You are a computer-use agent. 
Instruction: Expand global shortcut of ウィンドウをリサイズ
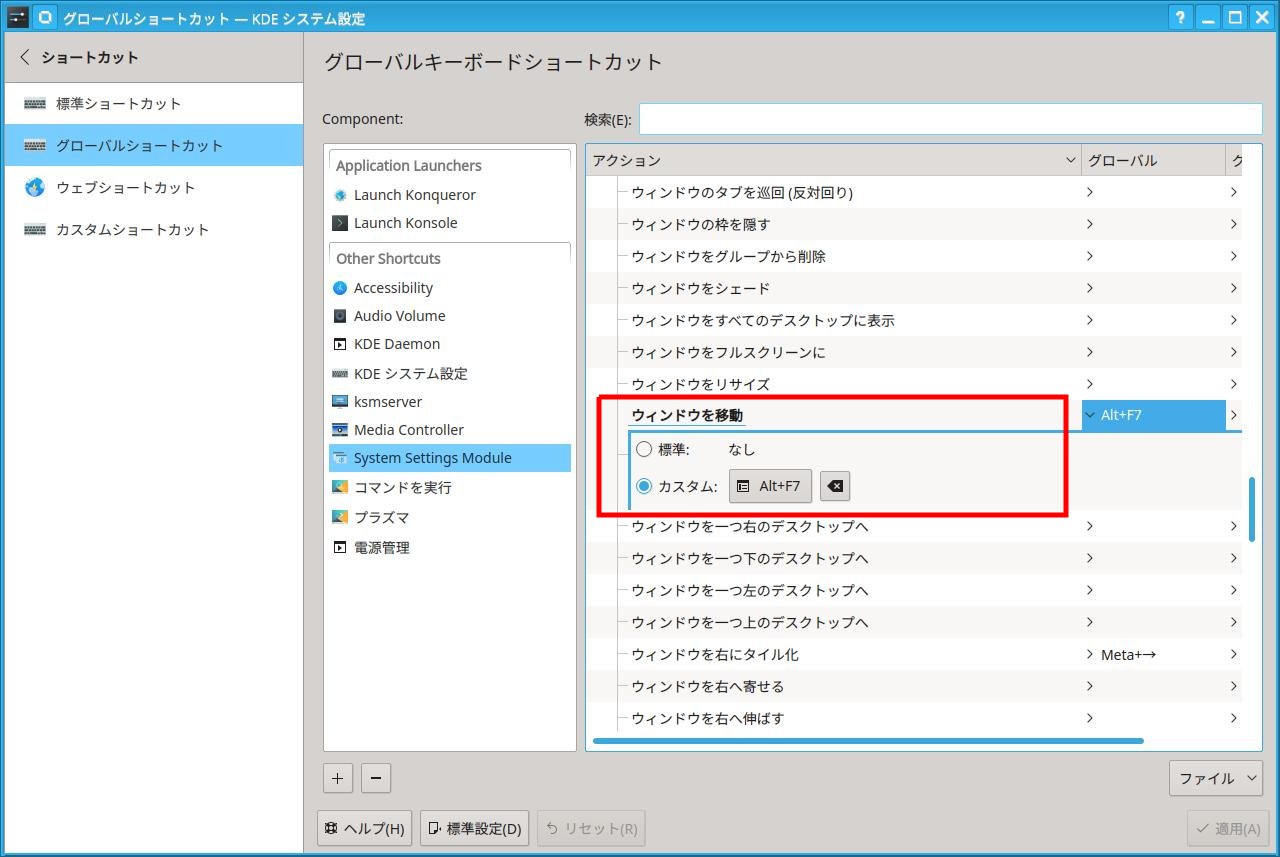pos(1090,384)
